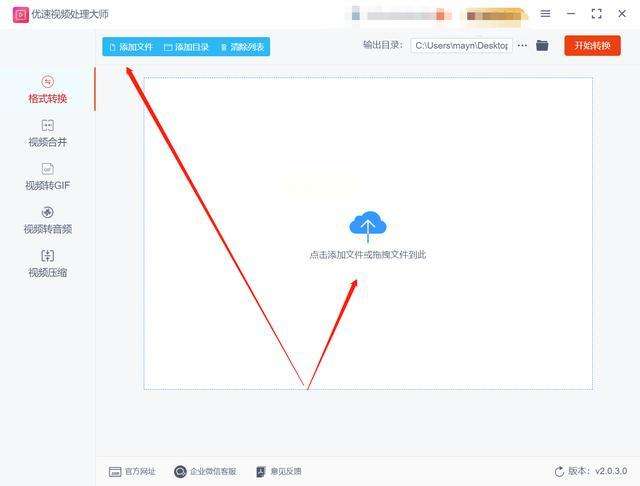Open the 官方网址 link
640x486 pixels.
click(x=132, y=472)
